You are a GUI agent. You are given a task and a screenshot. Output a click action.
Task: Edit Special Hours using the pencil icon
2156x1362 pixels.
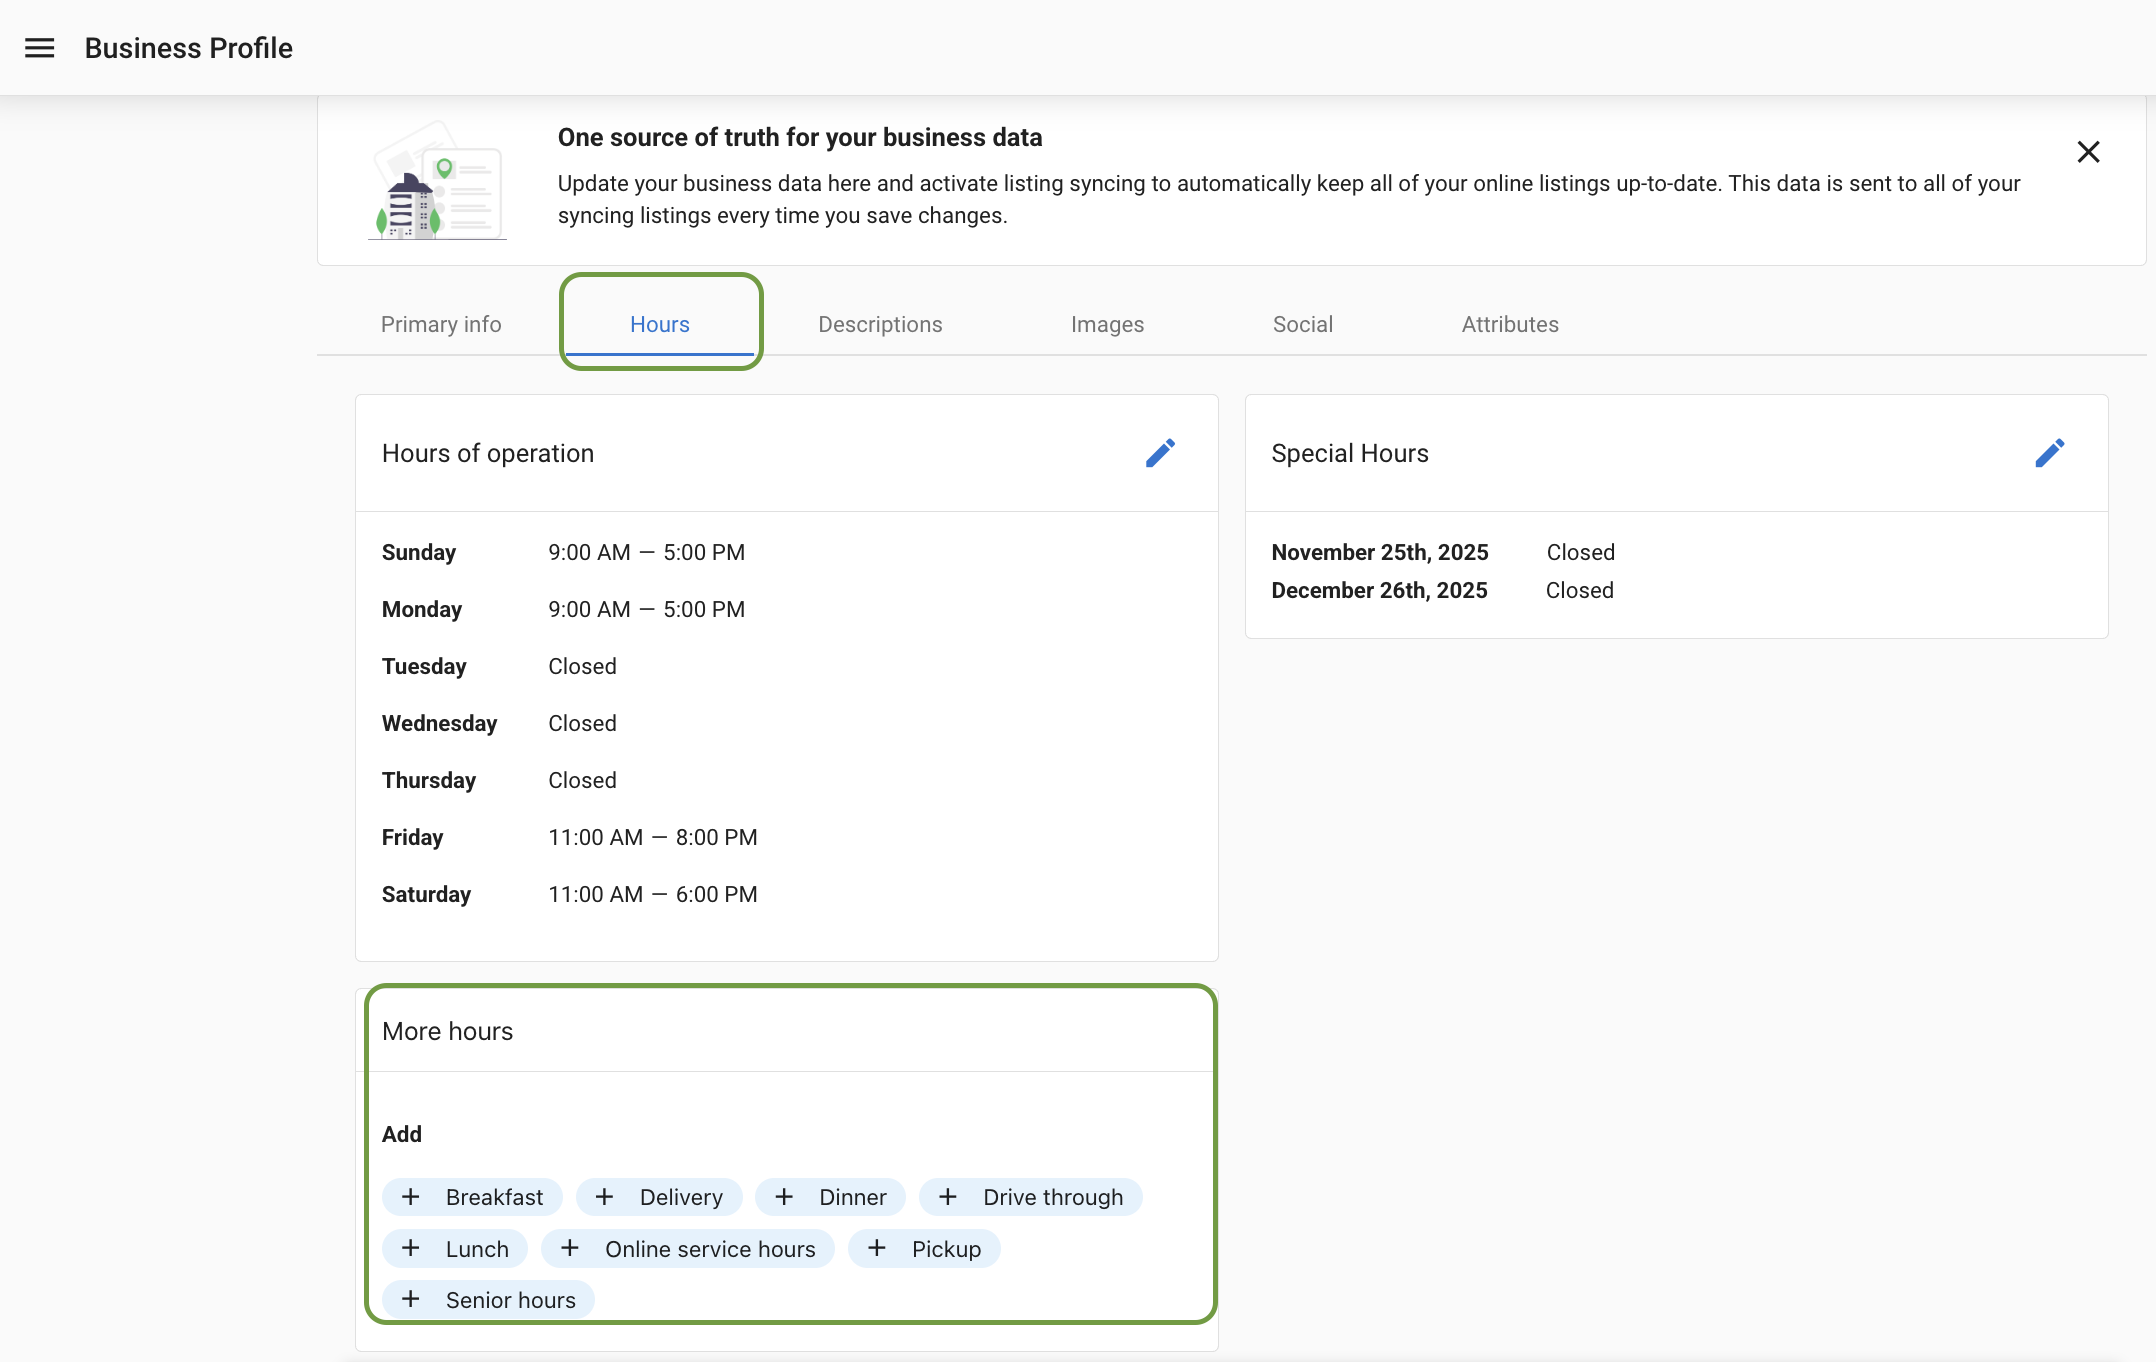tap(2050, 453)
